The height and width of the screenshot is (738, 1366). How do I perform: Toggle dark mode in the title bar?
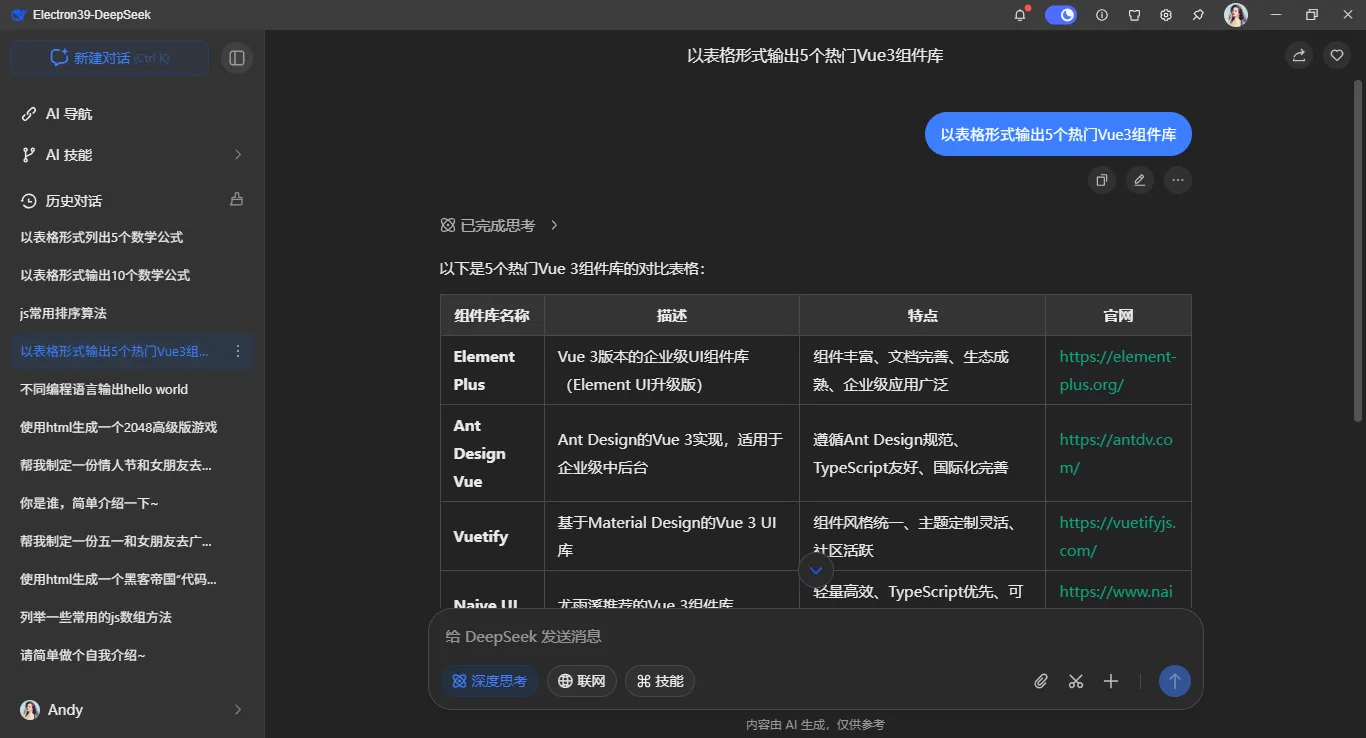click(1060, 15)
